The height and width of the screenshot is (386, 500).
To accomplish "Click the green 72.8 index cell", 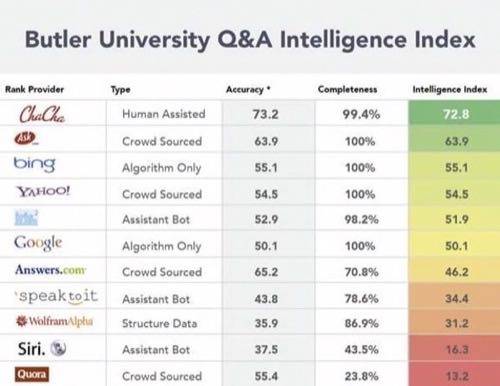I will pyautogui.click(x=454, y=113).
